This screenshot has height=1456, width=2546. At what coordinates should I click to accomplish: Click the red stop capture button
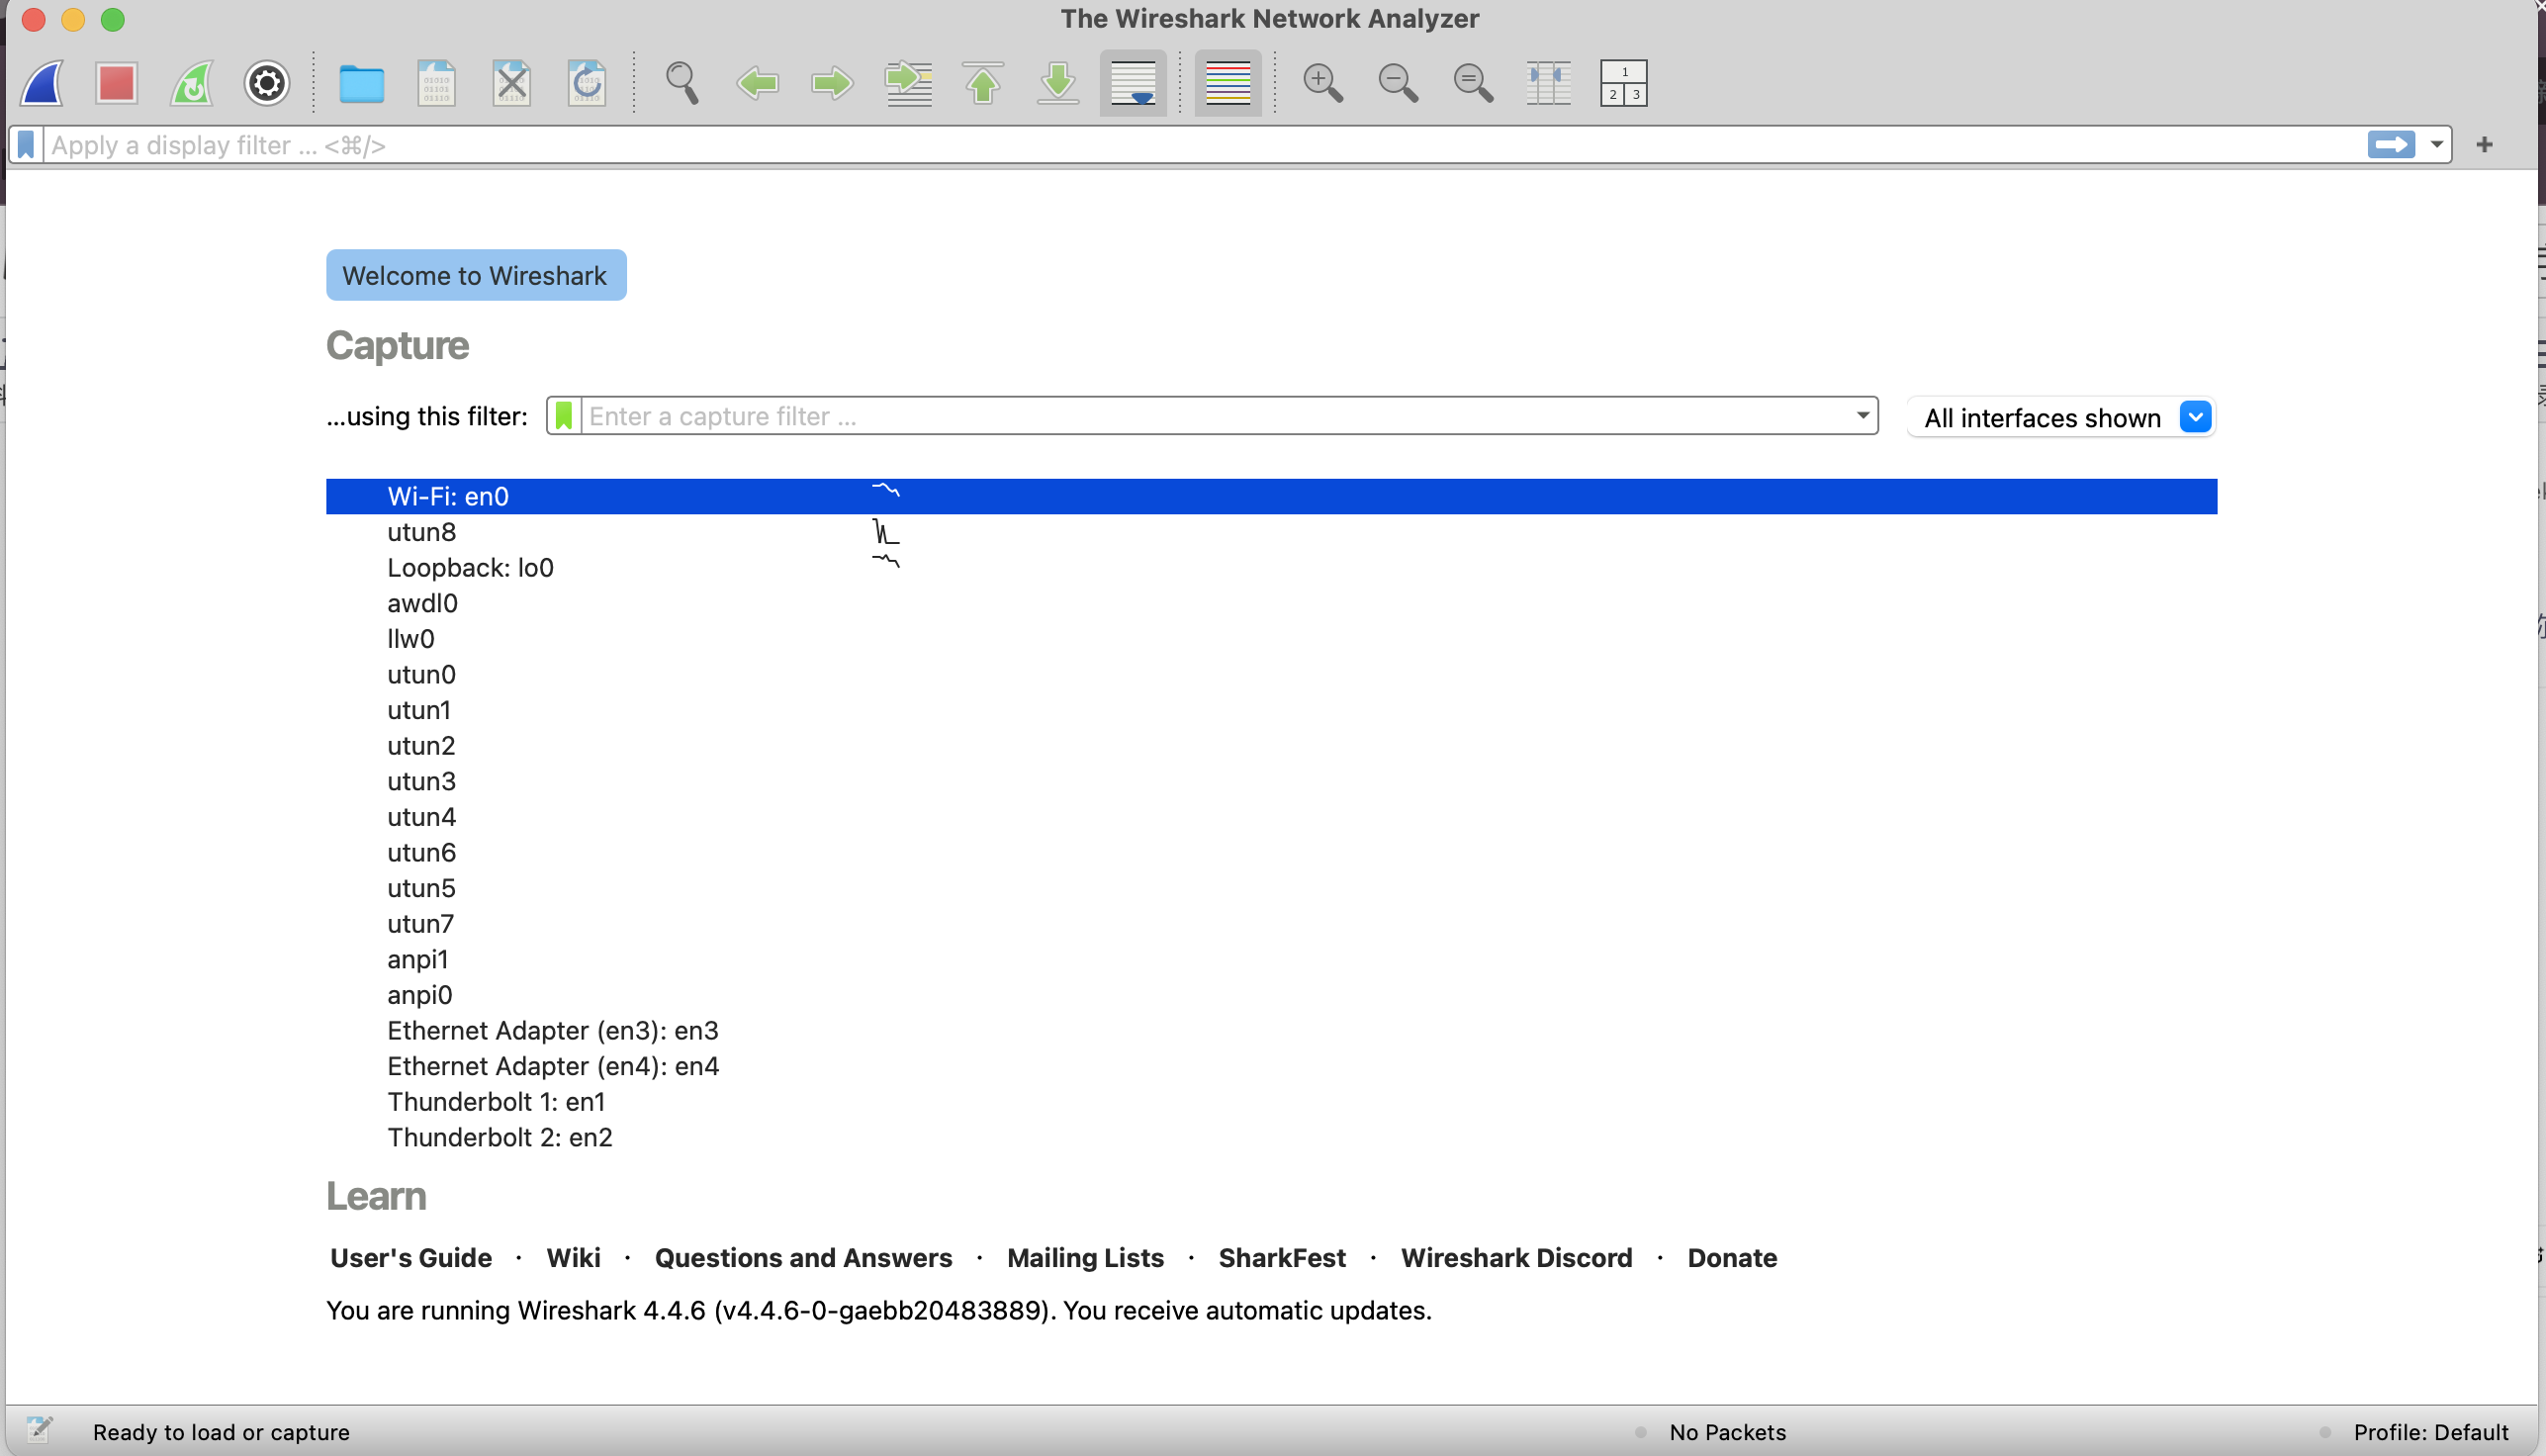[116, 83]
